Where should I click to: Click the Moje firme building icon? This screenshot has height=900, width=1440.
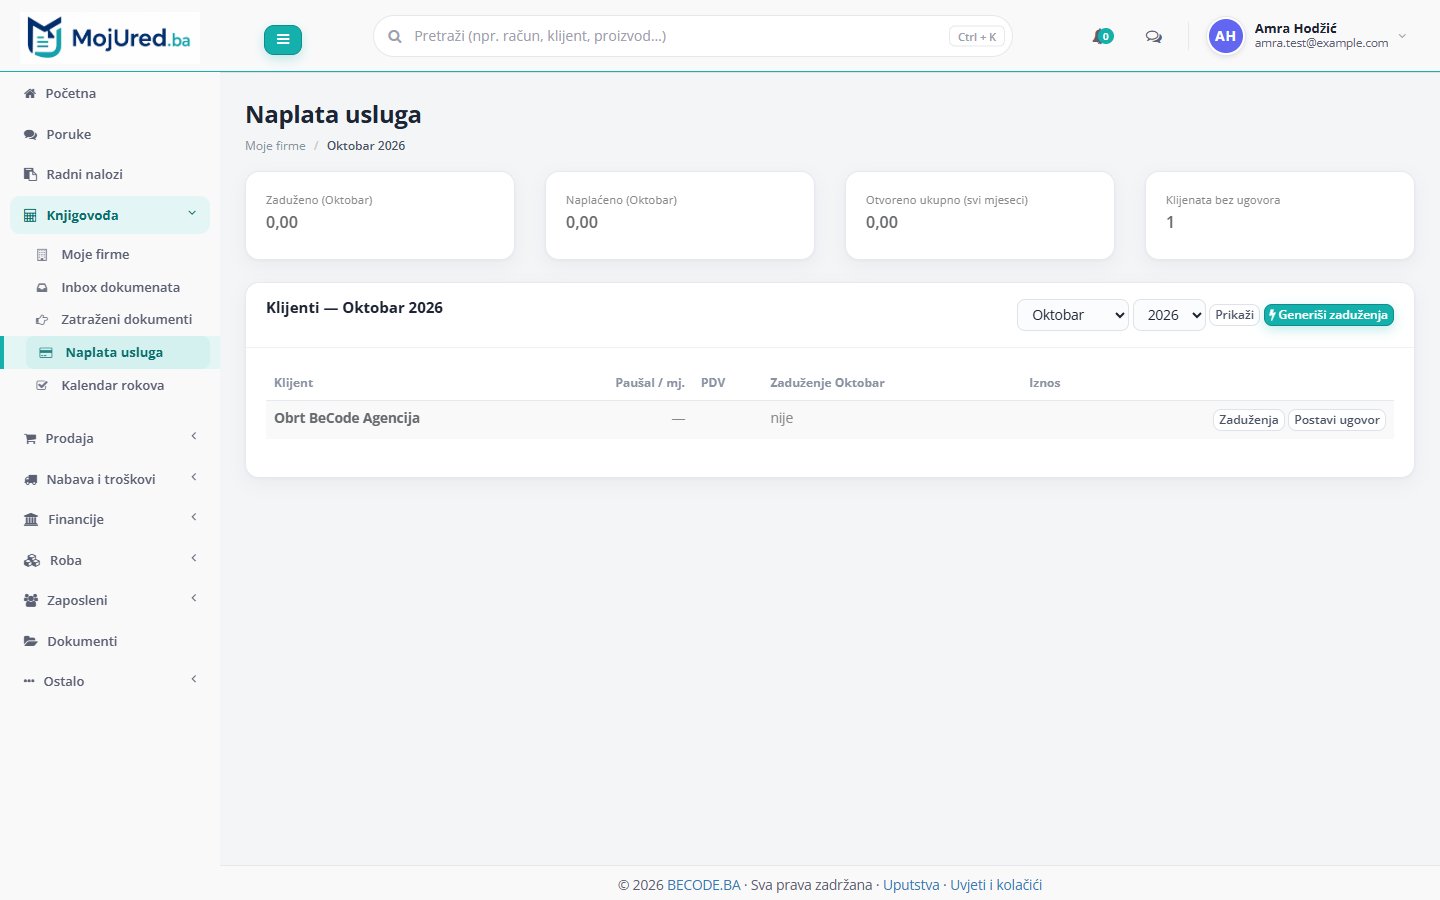(42, 255)
